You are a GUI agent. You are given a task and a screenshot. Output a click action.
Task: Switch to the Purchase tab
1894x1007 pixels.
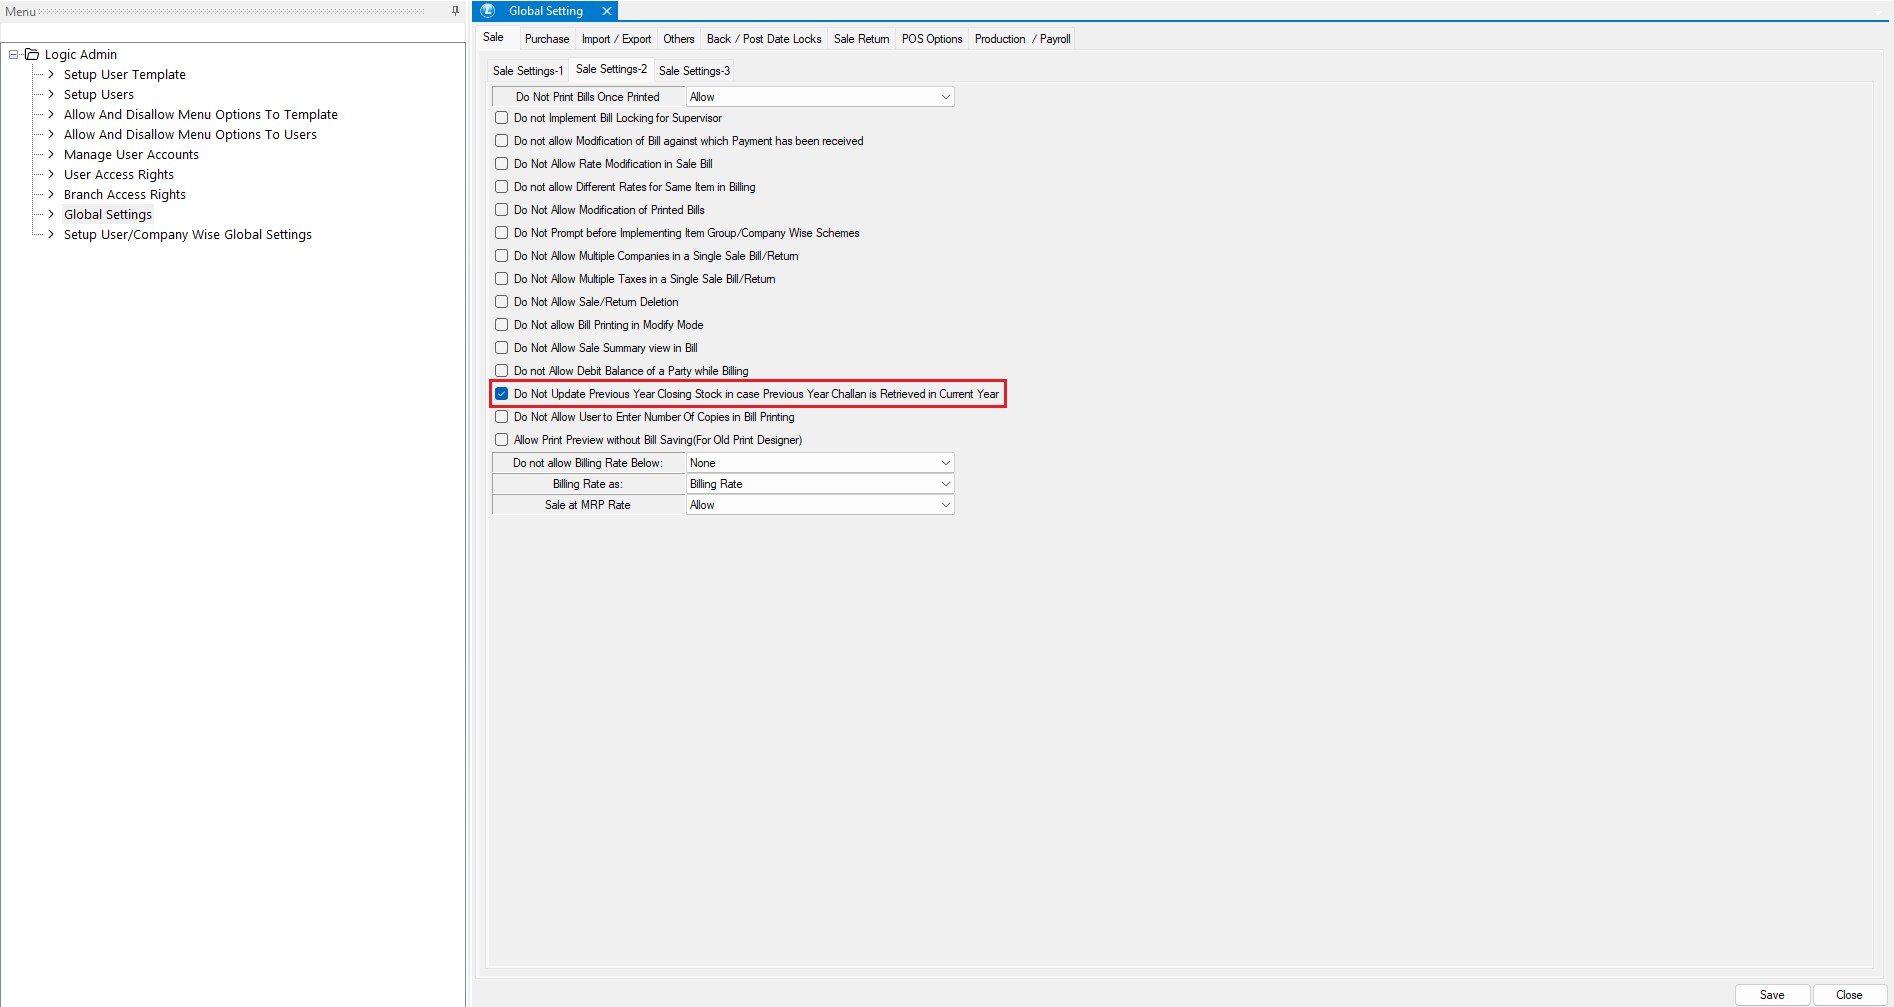point(546,39)
